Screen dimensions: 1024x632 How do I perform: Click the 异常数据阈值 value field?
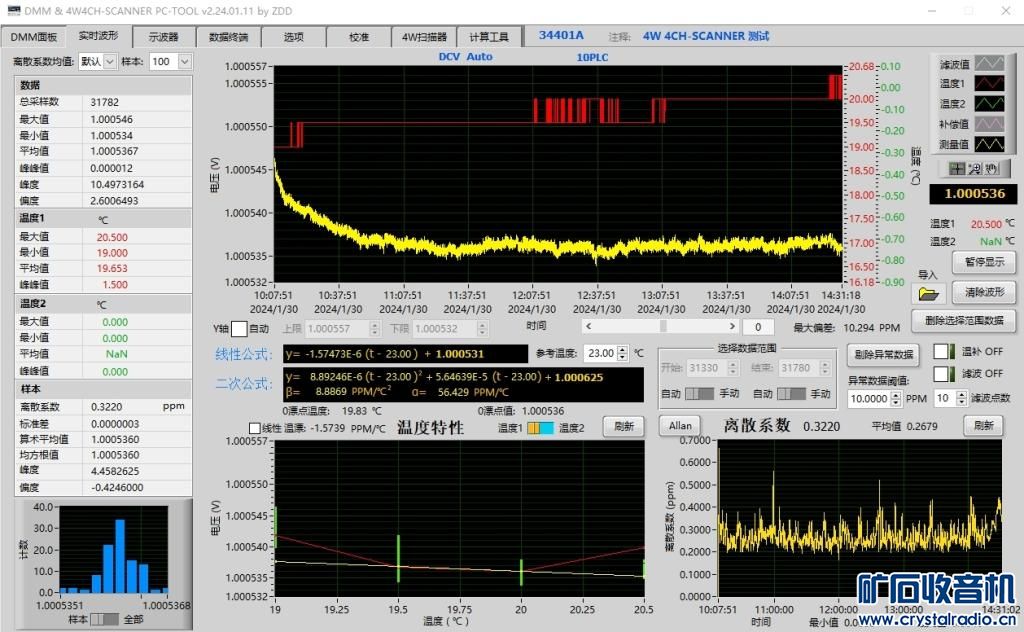click(x=869, y=398)
